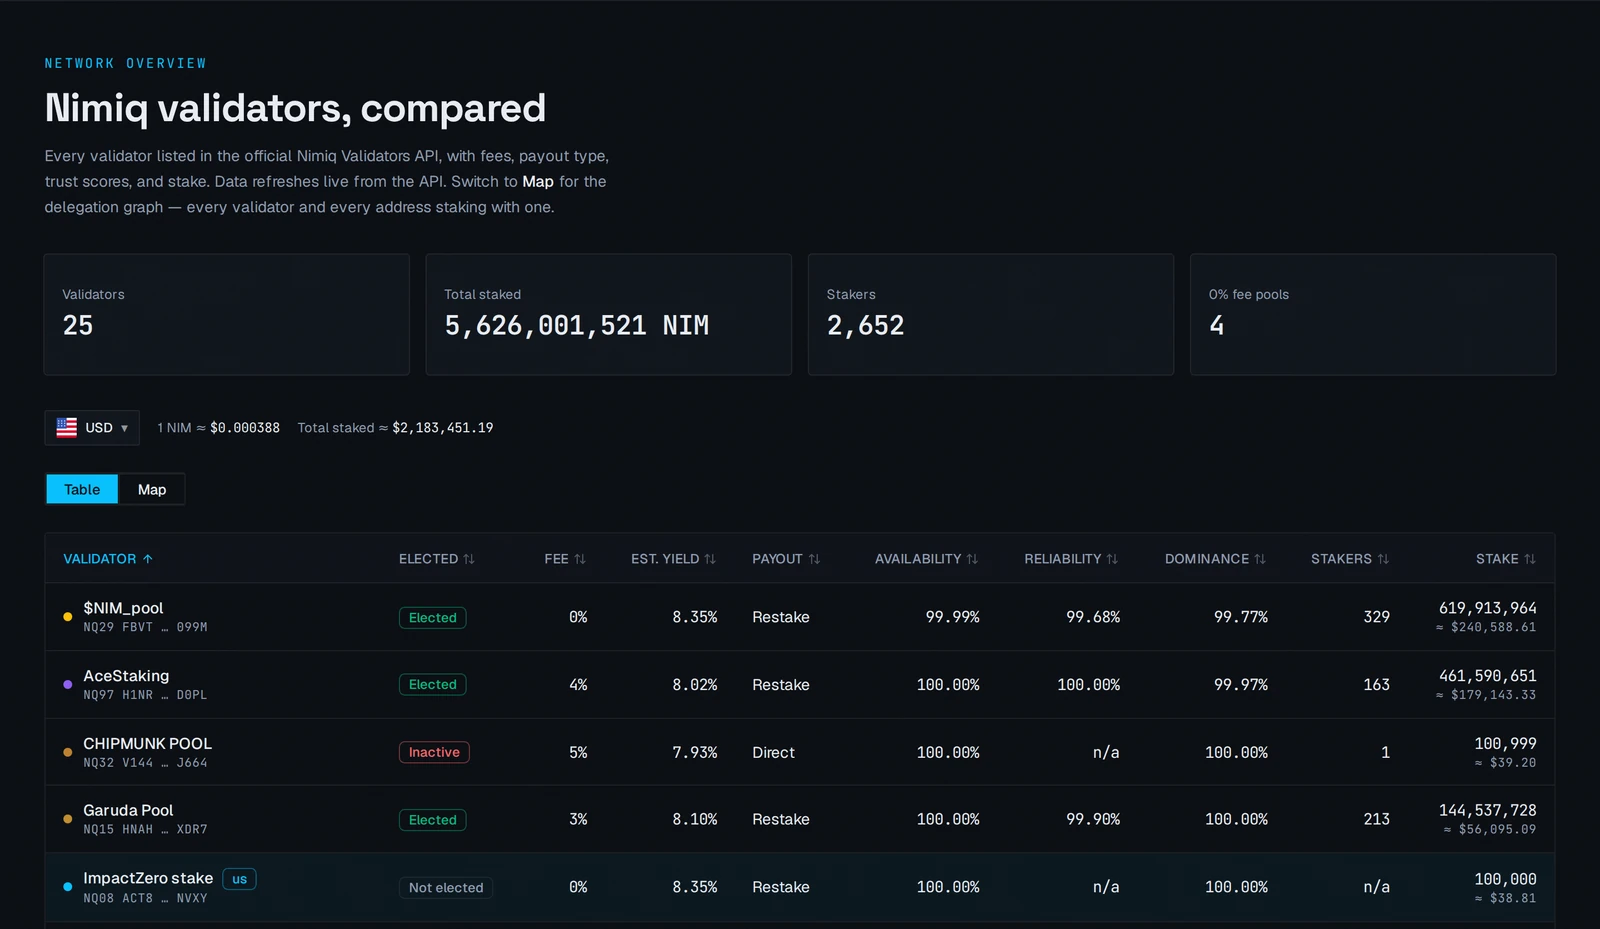Click the yellow dot beside $NIM_pool
This screenshot has width=1600, height=929.
[x=67, y=617]
